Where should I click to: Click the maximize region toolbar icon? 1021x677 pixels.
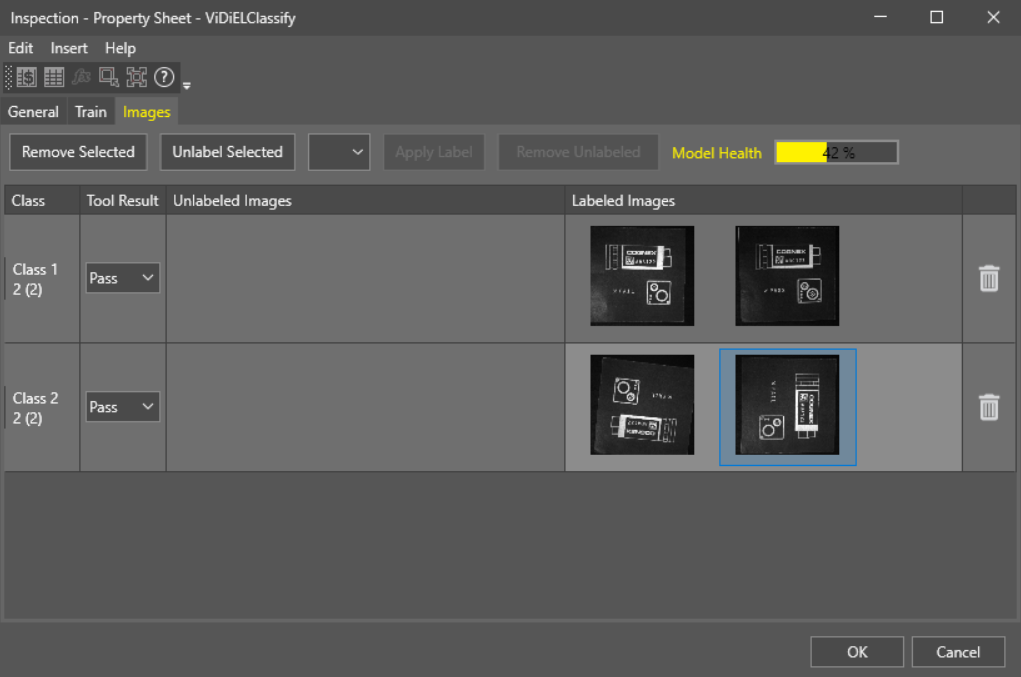click(x=136, y=77)
